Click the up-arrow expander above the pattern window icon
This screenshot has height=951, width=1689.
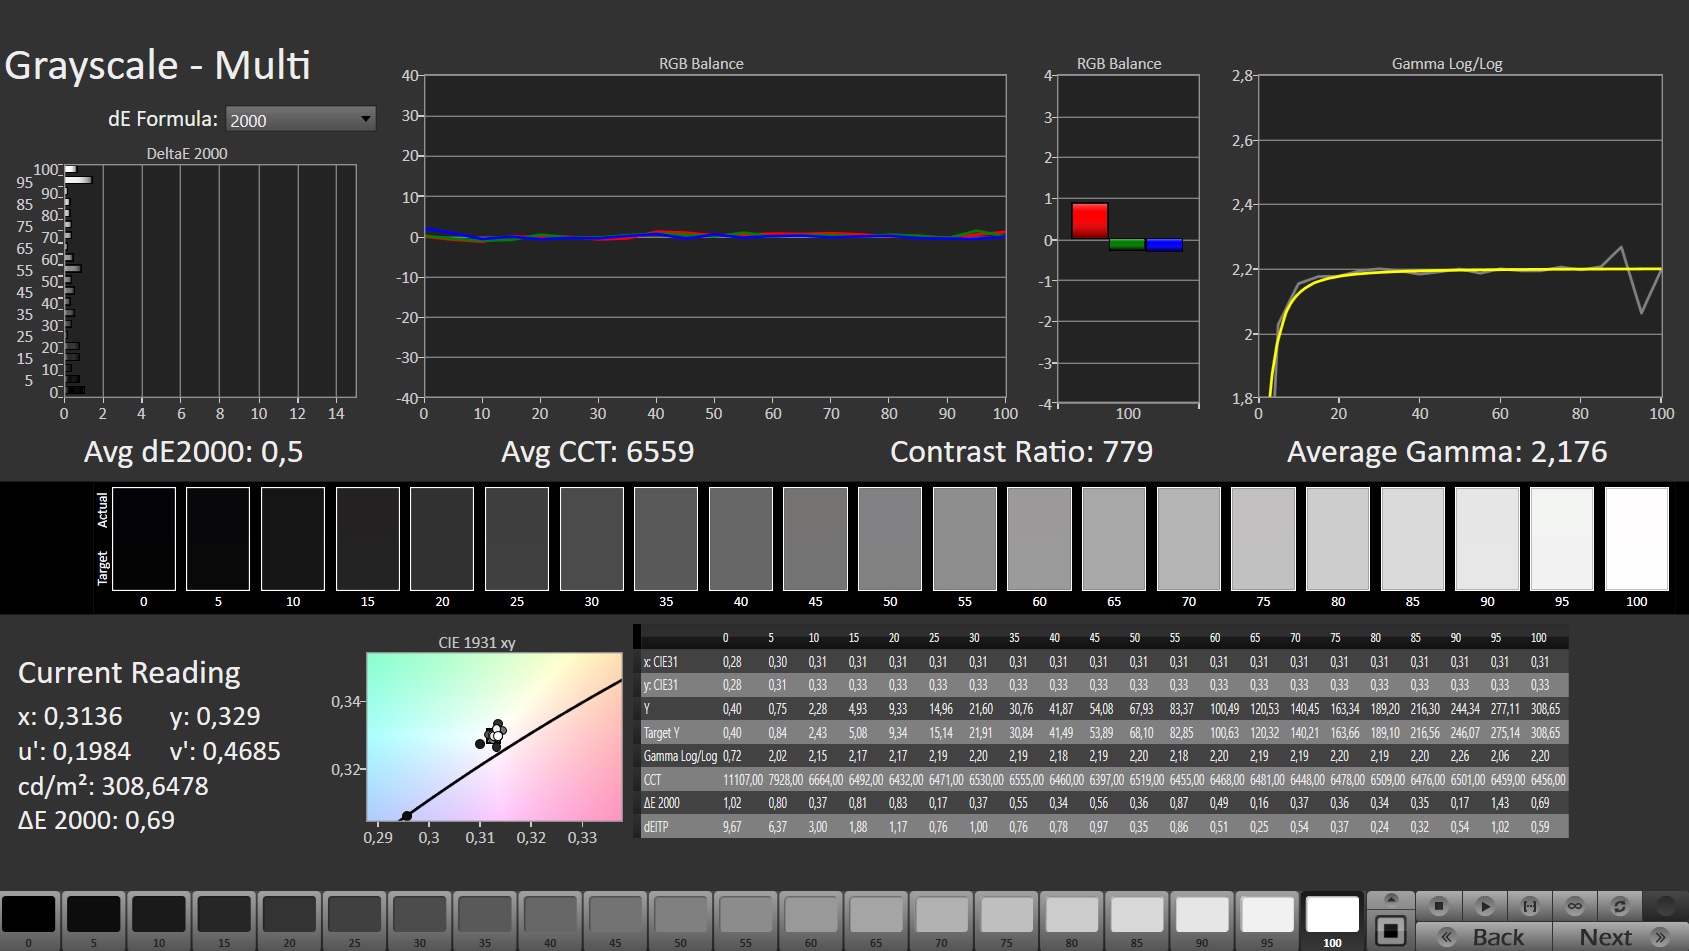click(x=1390, y=900)
